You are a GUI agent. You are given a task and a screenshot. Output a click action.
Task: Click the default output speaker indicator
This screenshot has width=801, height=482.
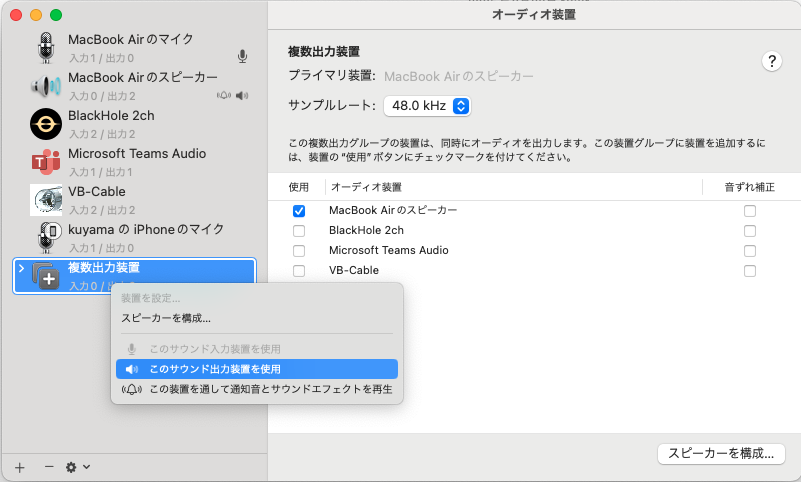pos(242,95)
